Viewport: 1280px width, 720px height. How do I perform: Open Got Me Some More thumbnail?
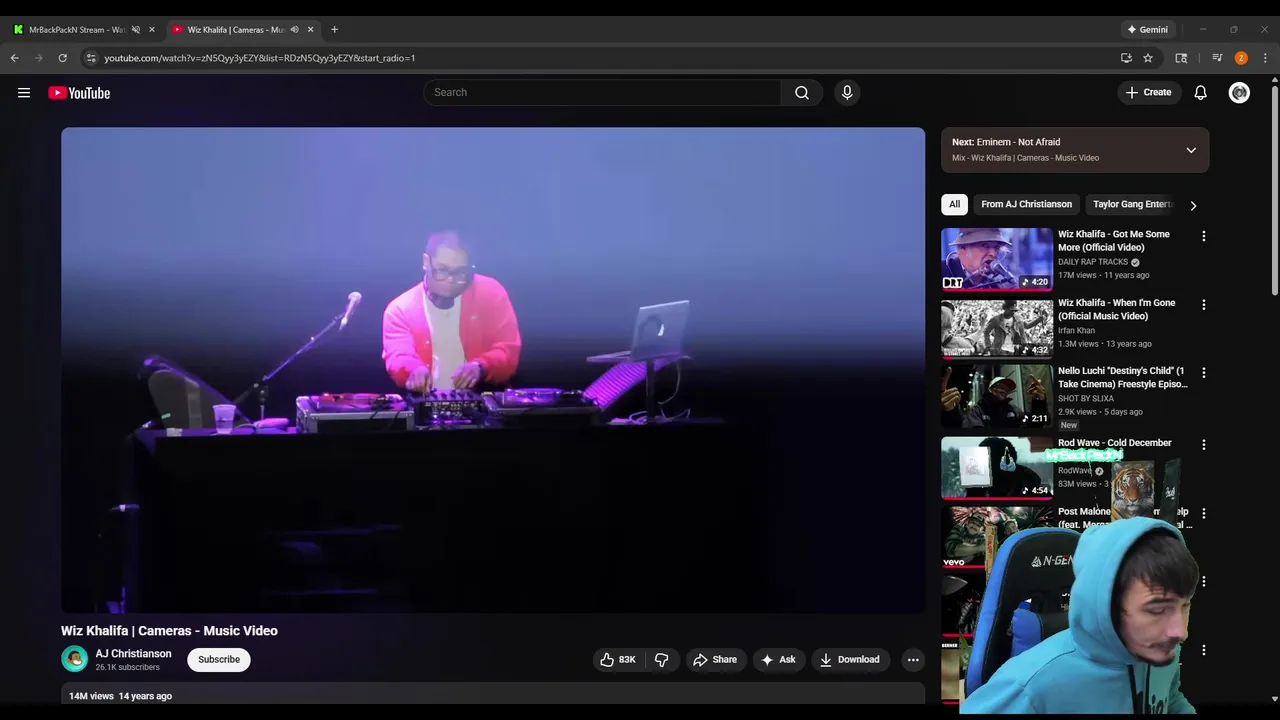[996, 258]
